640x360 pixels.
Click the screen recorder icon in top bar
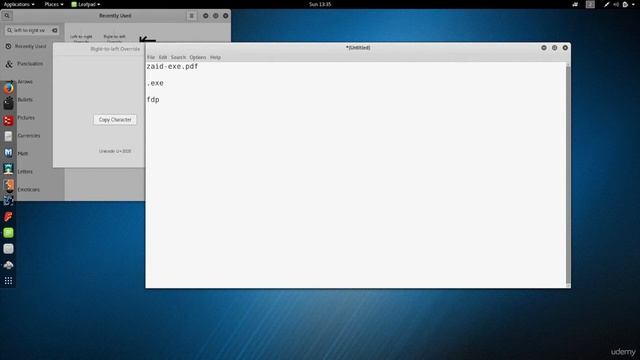tap(575, 4)
